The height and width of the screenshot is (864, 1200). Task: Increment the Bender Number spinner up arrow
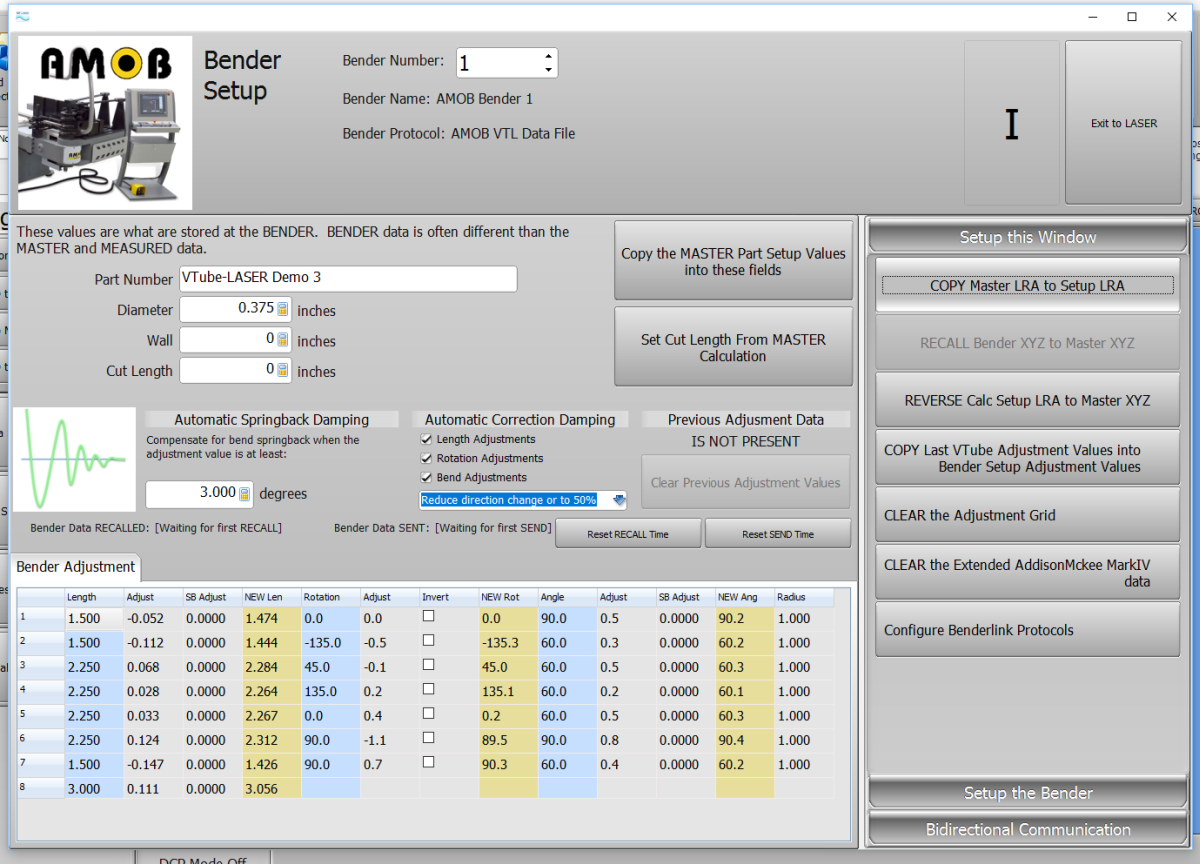tap(548, 56)
